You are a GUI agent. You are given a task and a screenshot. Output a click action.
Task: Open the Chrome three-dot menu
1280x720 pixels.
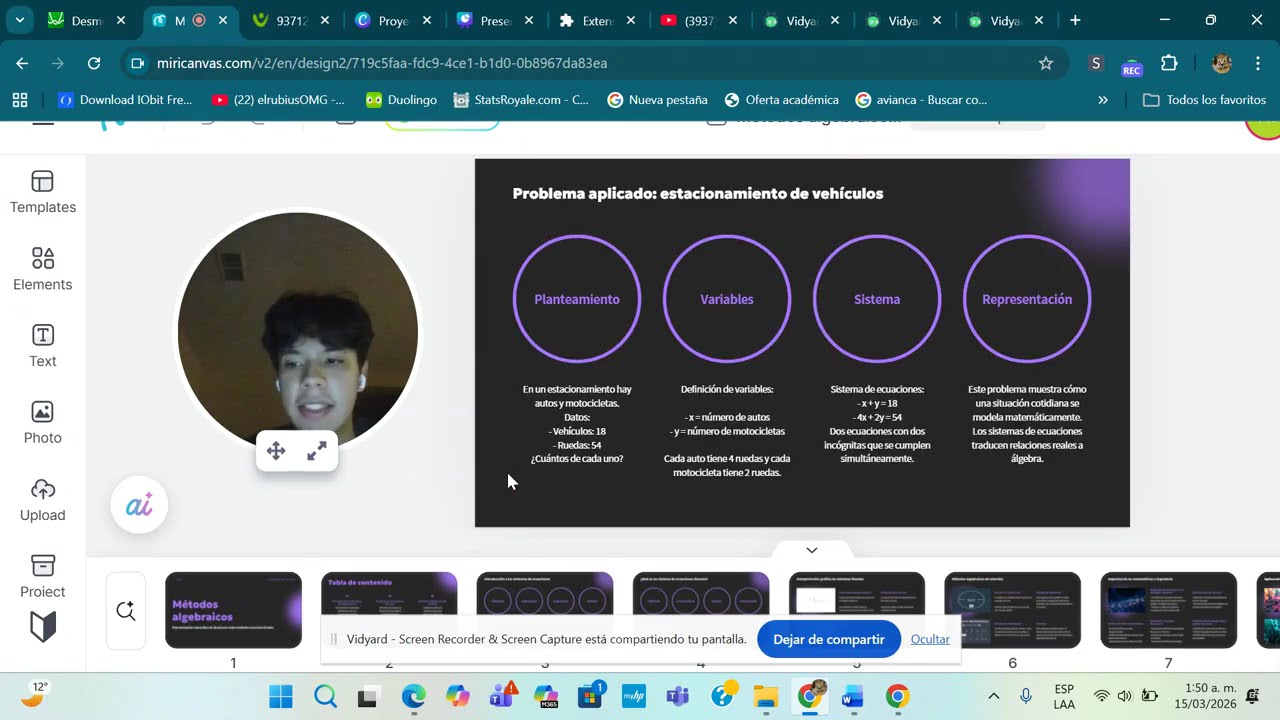point(1257,63)
